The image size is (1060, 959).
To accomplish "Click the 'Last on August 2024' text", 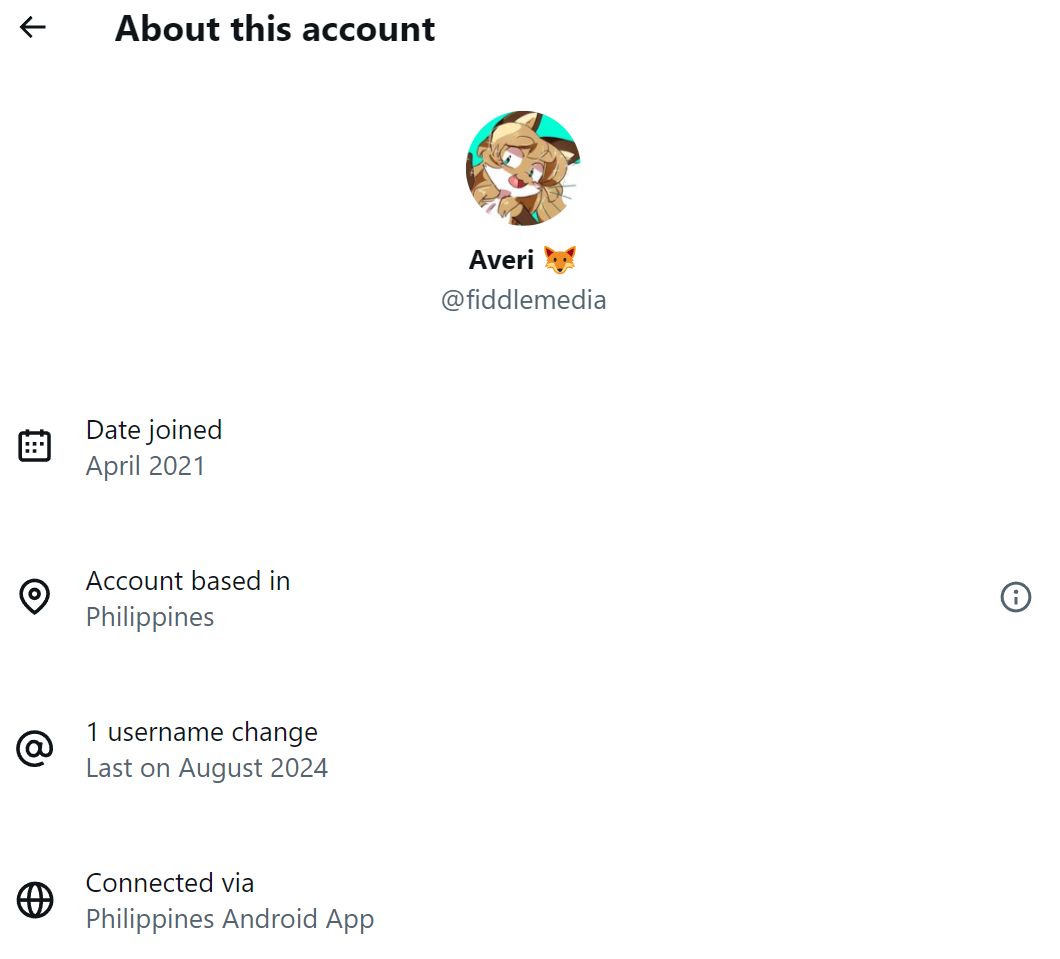I will (207, 768).
